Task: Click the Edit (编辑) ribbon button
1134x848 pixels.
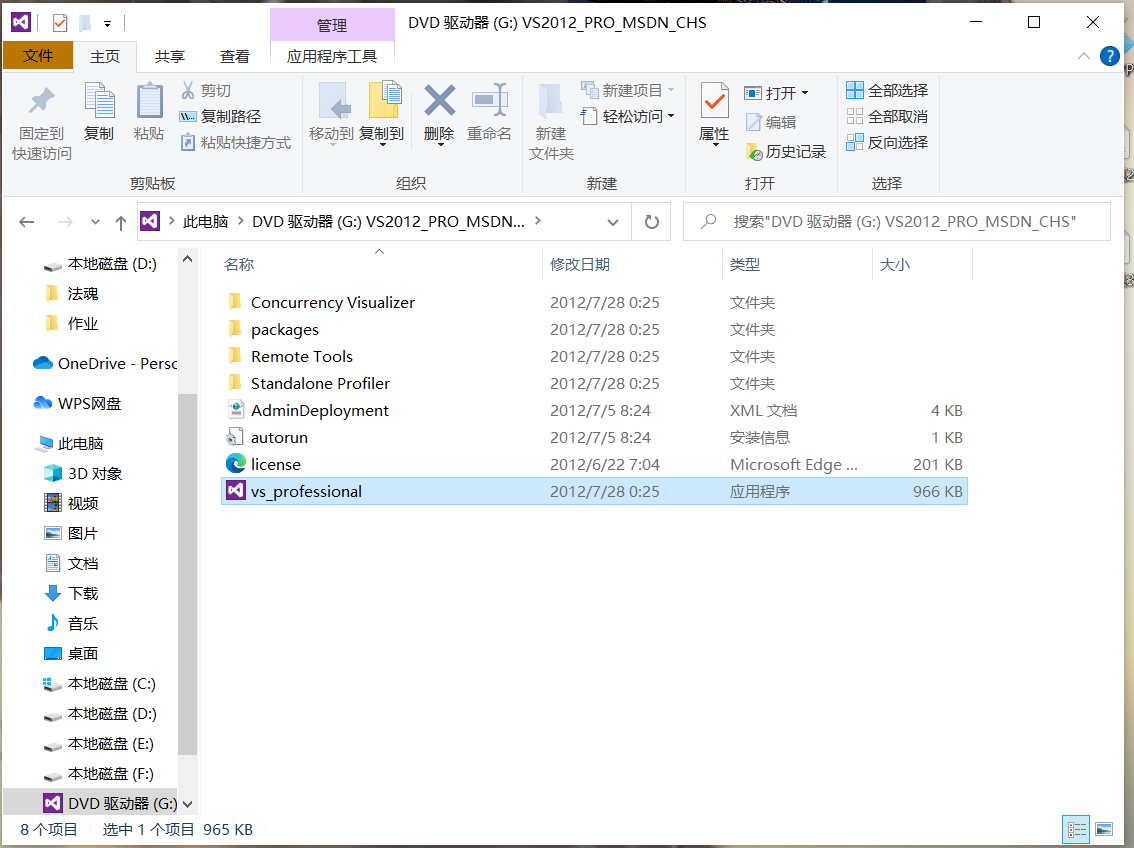Action: point(770,122)
